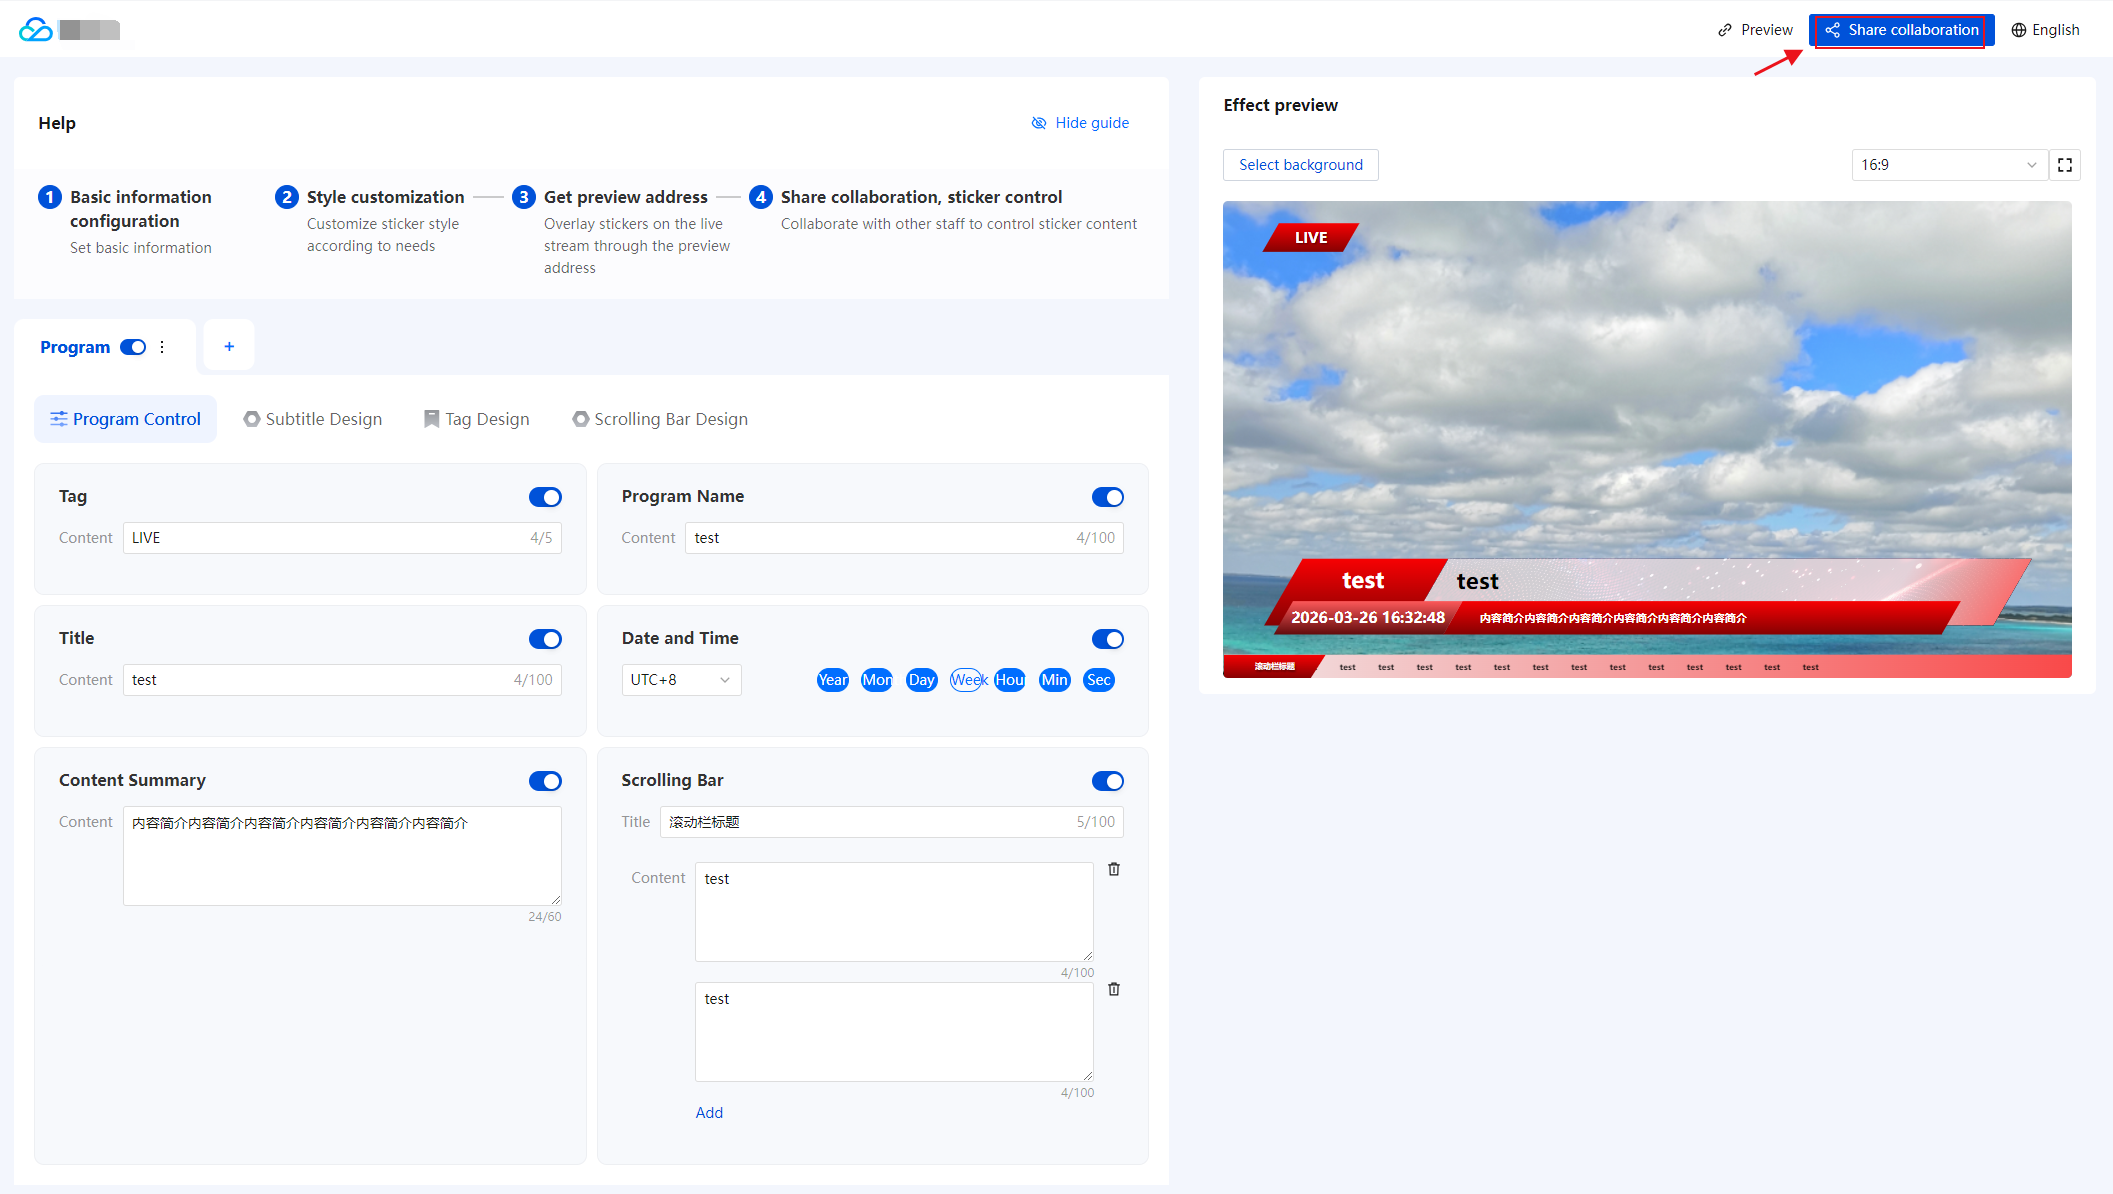Click the Share collaboration button

point(1901,30)
